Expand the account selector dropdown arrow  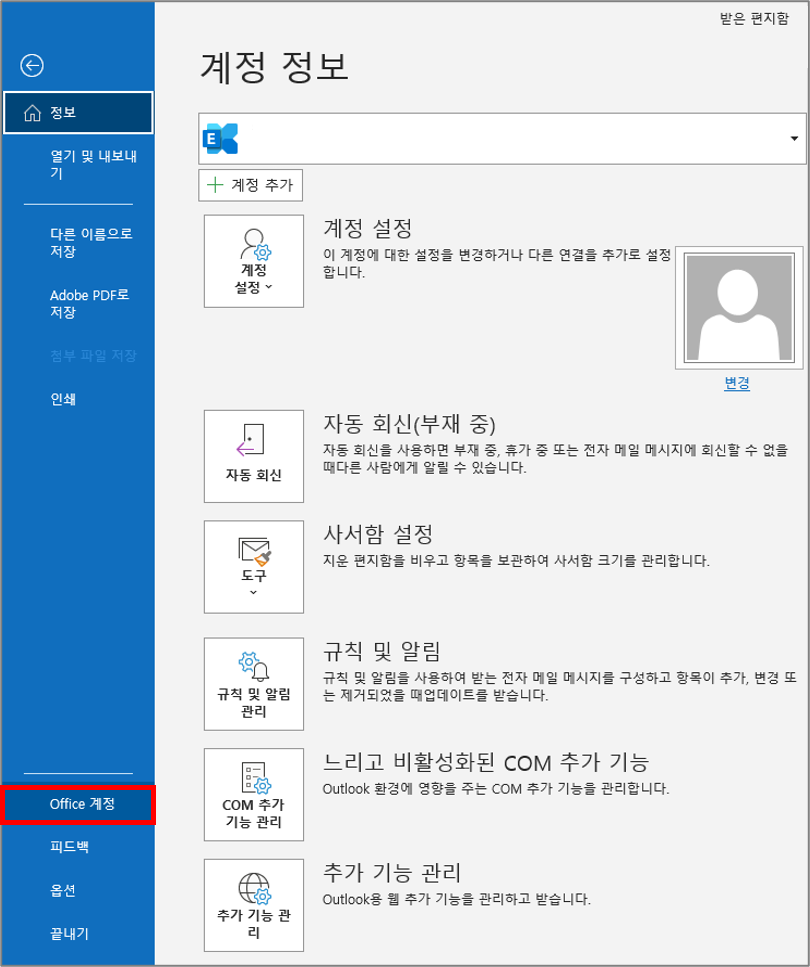(x=794, y=139)
